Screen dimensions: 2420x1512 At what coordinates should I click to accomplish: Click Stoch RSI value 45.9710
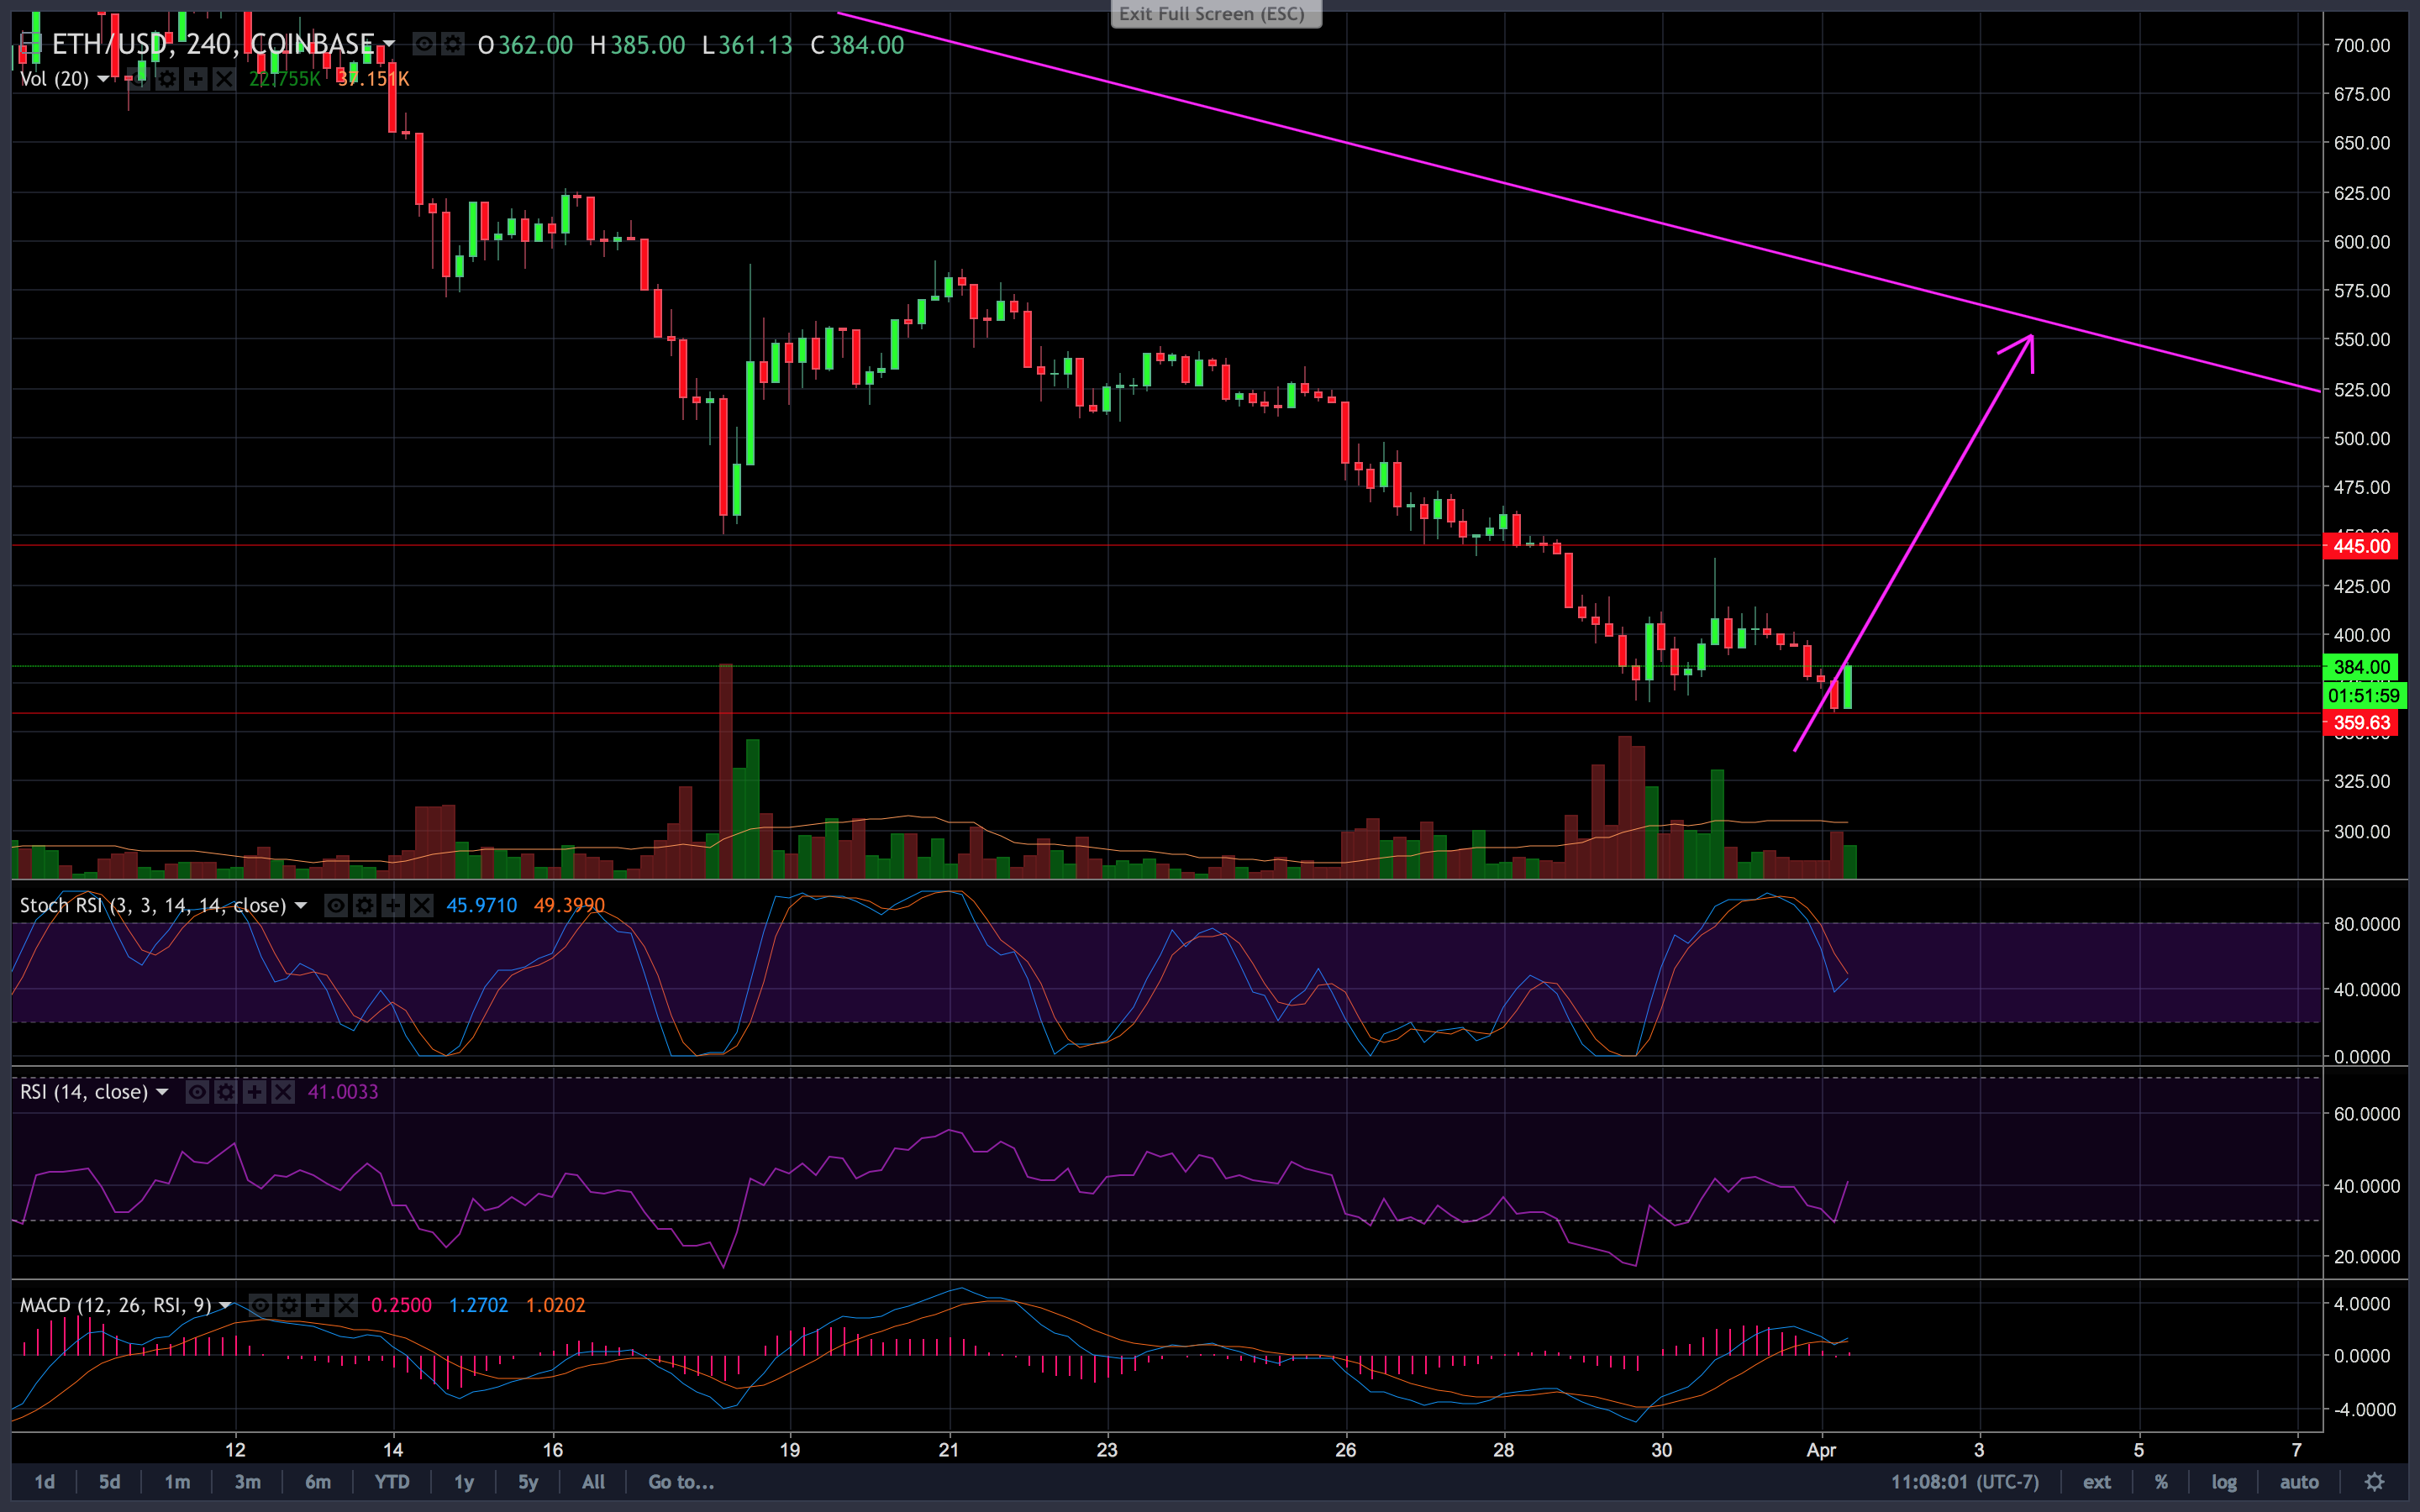[x=482, y=905]
